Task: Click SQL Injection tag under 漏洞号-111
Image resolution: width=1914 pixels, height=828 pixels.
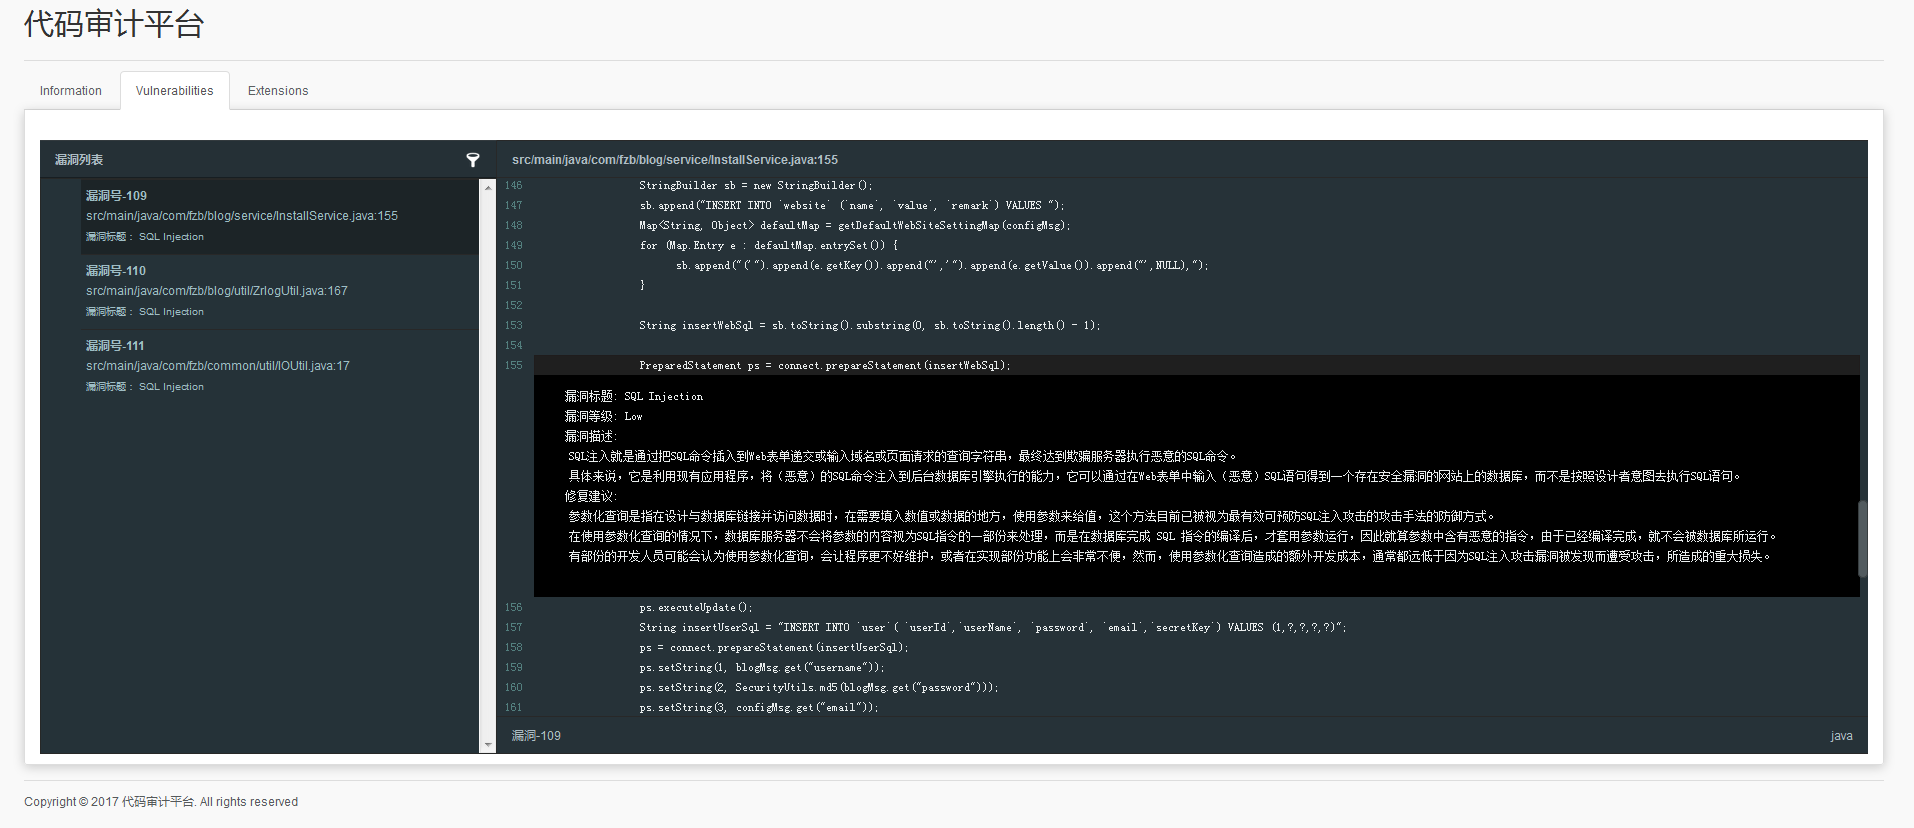Action: [x=171, y=387]
